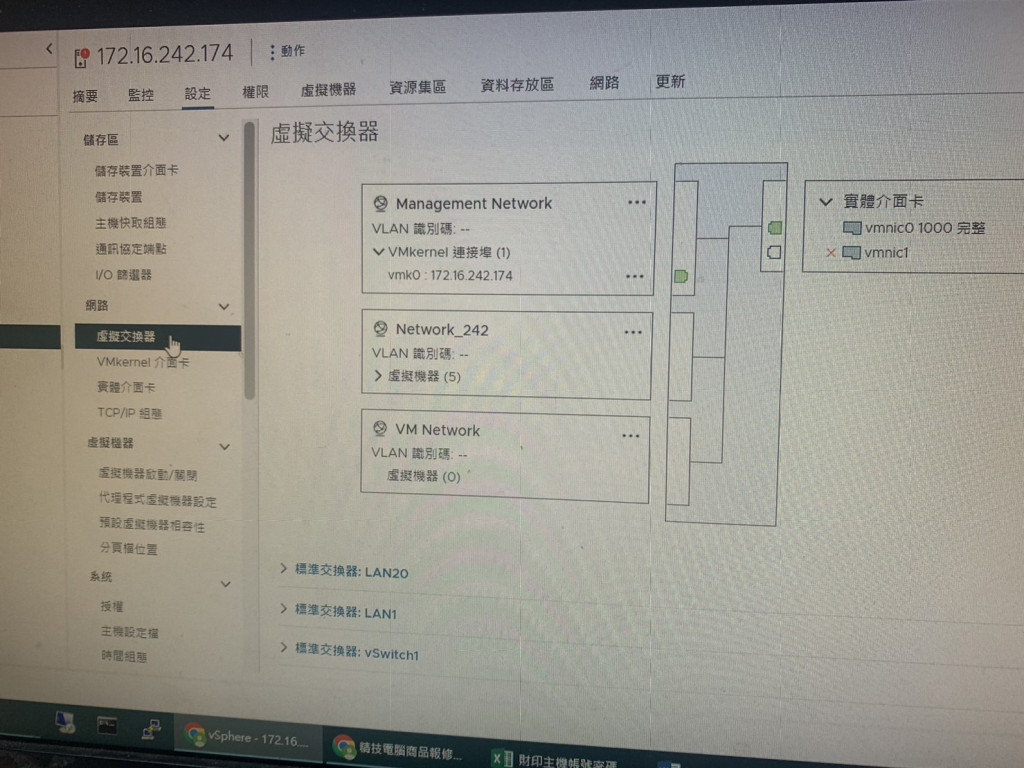This screenshot has width=1024, height=768.
Task: Expand 標準交換器: vSwitch1
Action: [x=283, y=648]
